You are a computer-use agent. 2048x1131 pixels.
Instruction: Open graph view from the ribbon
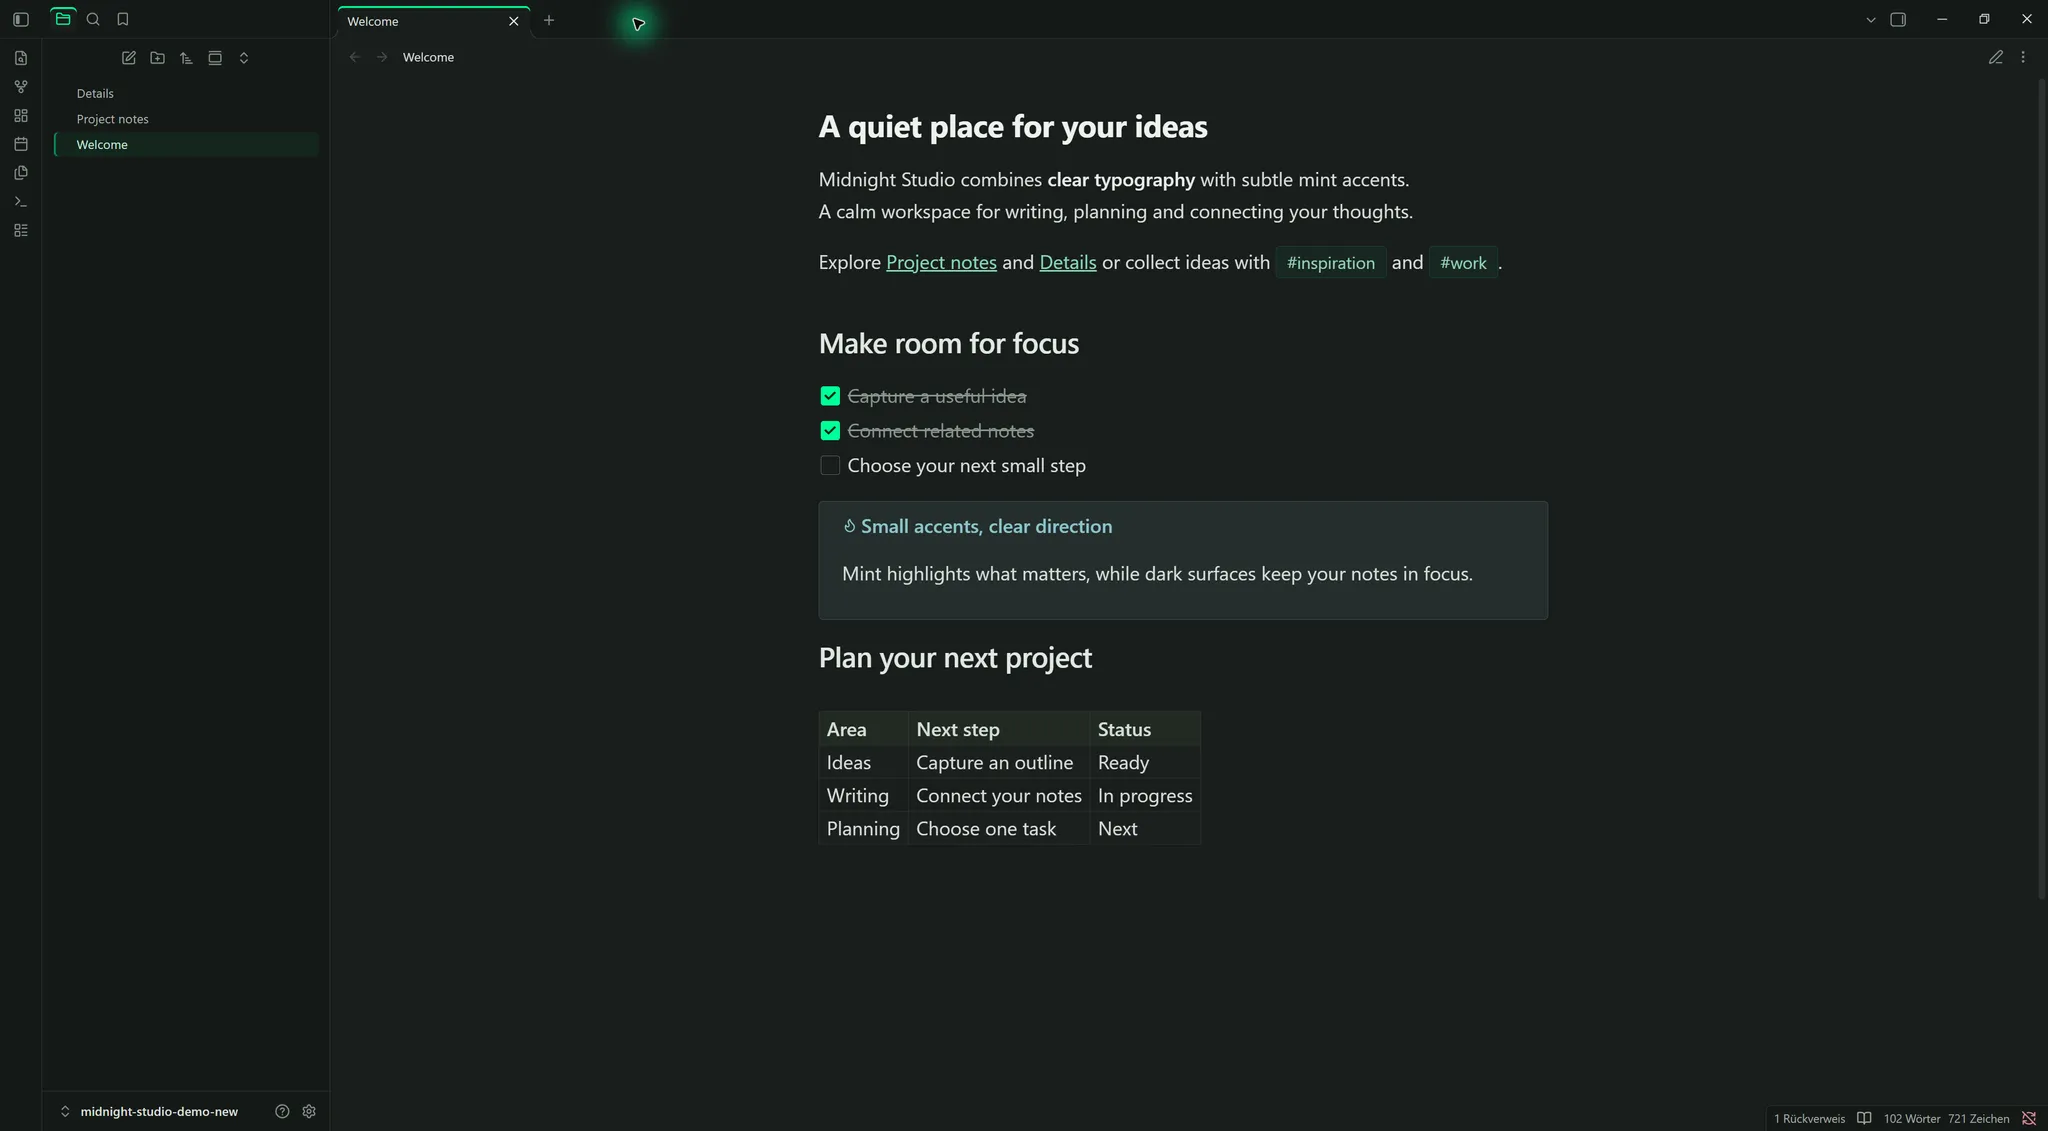coord(21,87)
